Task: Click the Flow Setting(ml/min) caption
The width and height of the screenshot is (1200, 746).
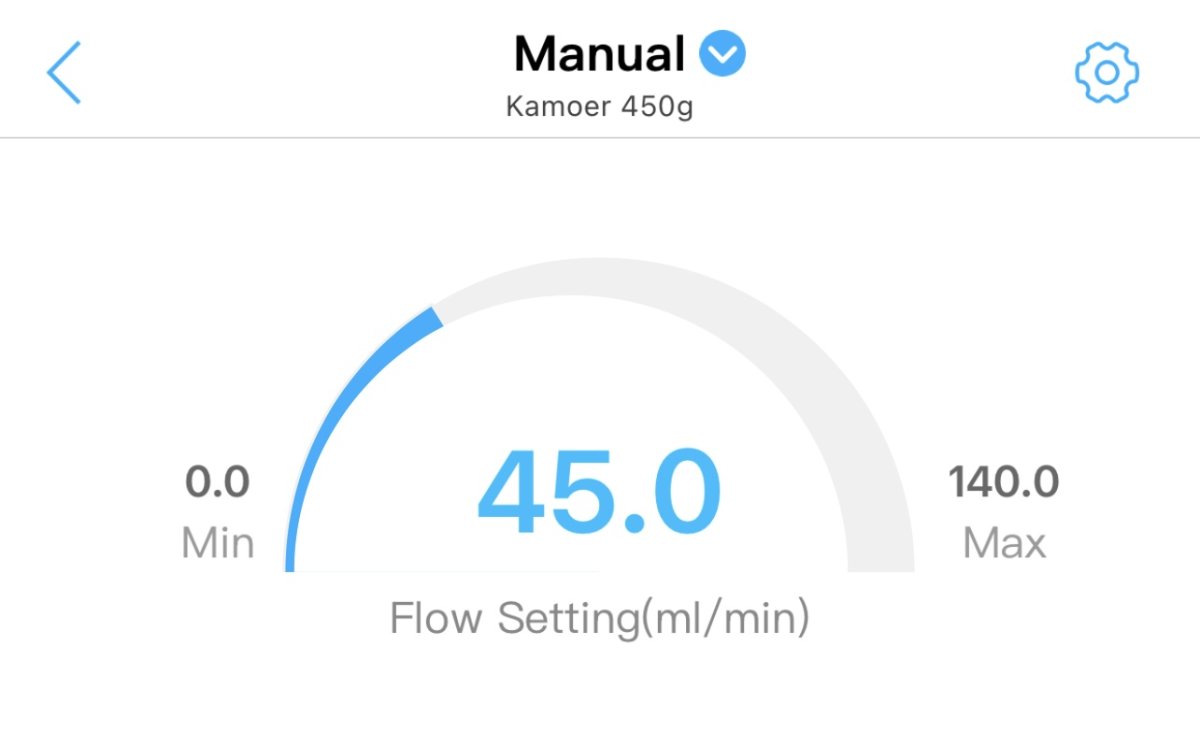Action: [x=599, y=618]
